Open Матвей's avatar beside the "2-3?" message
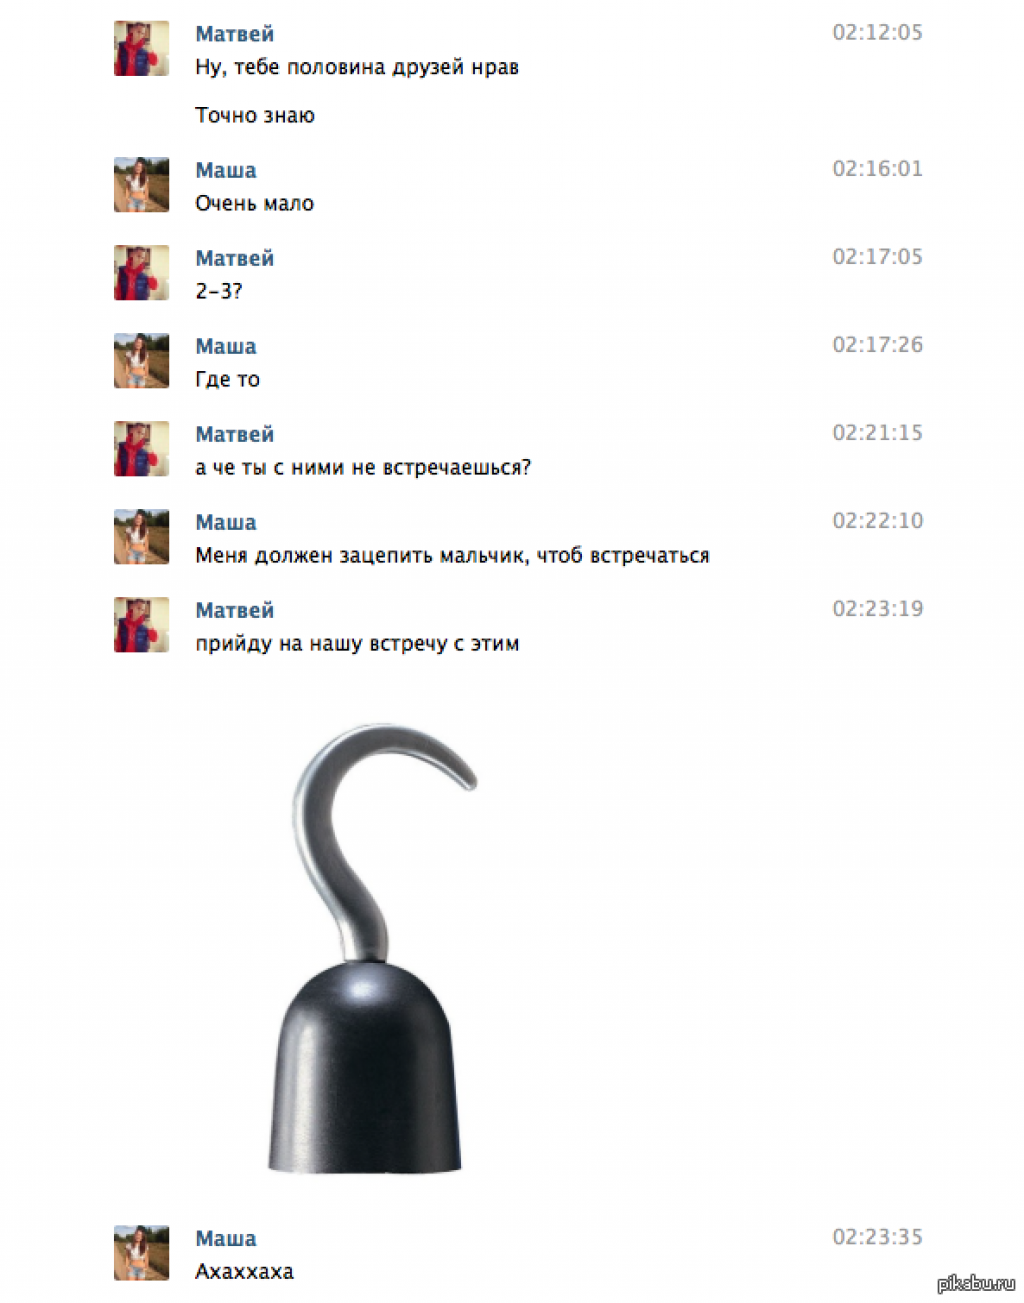Image resolution: width=1024 pixels, height=1303 pixels. click(x=141, y=272)
